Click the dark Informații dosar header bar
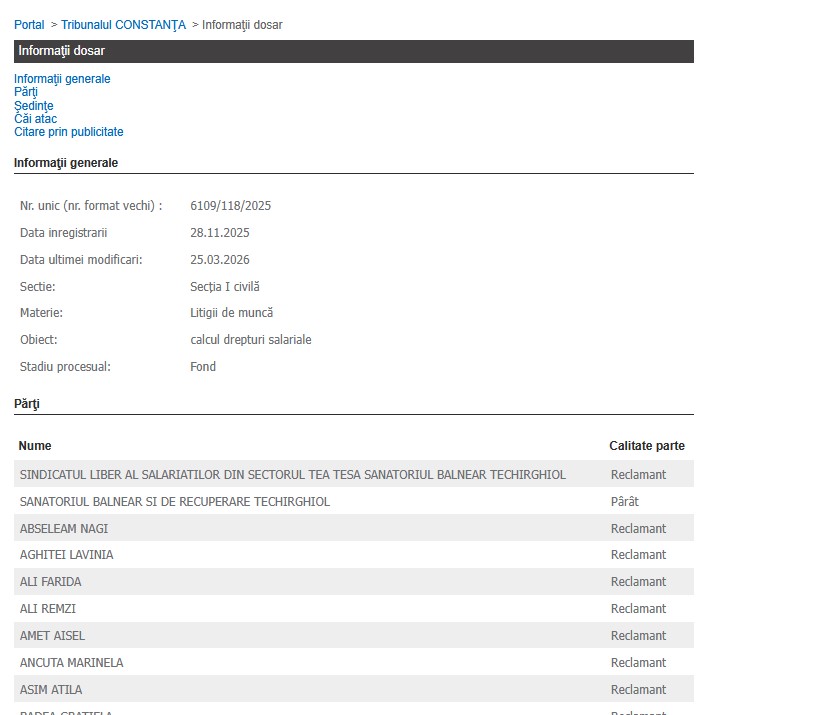 tap(353, 51)
